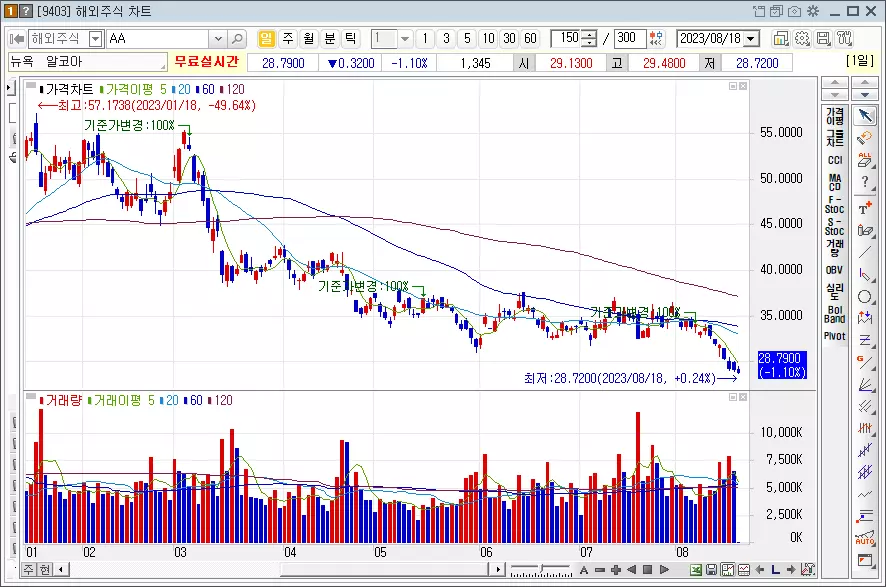
Task: Page the drawing toolbar up or down
Action: [865, 89]
